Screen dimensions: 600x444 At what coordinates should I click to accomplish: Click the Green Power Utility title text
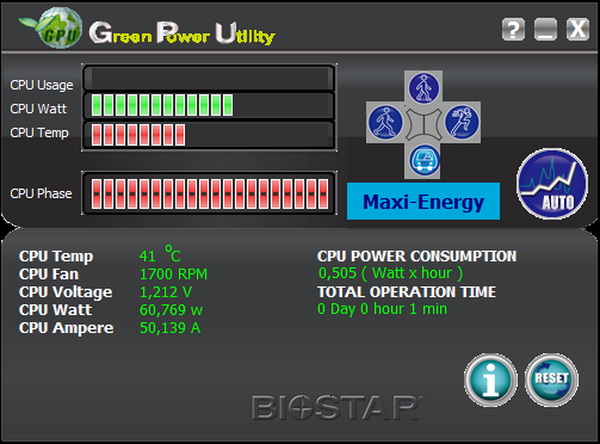click(x=182, y=34)
